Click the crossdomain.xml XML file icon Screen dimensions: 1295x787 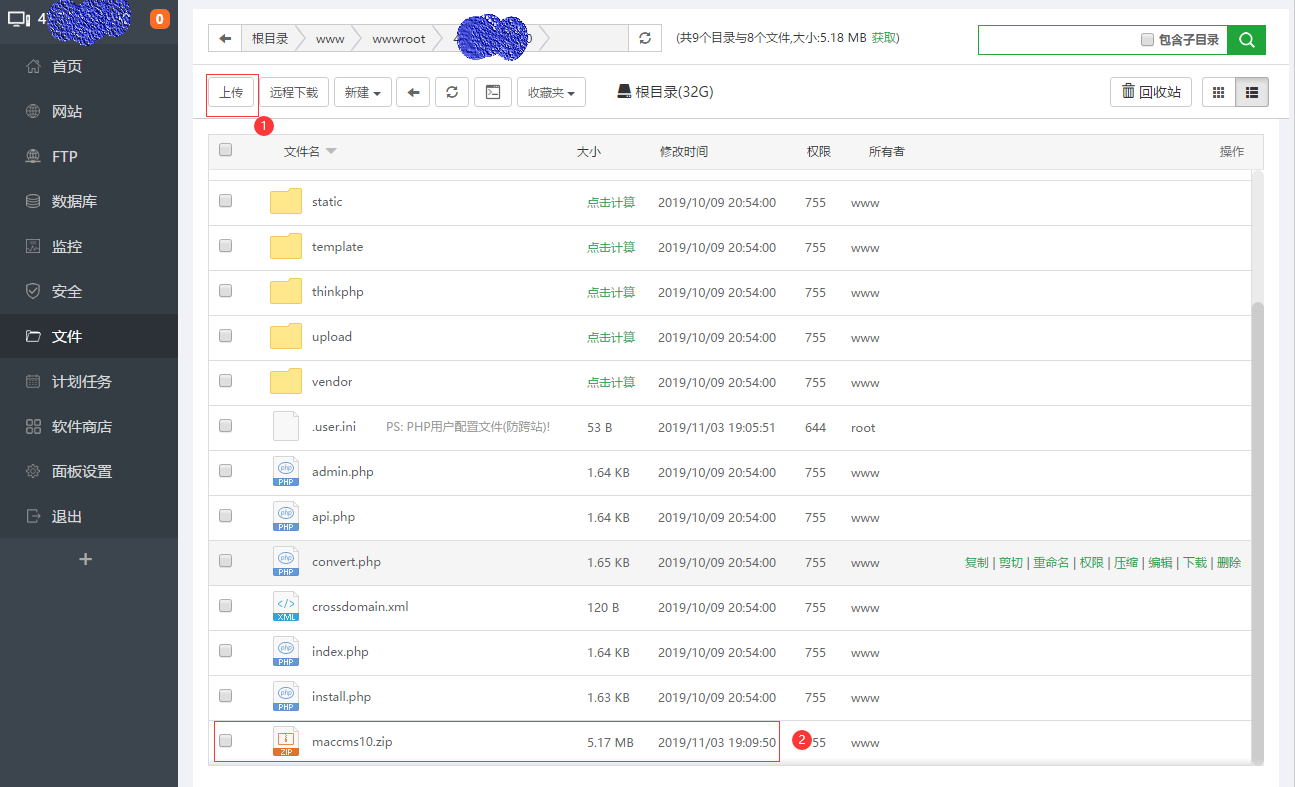click(x=286, y=606)
